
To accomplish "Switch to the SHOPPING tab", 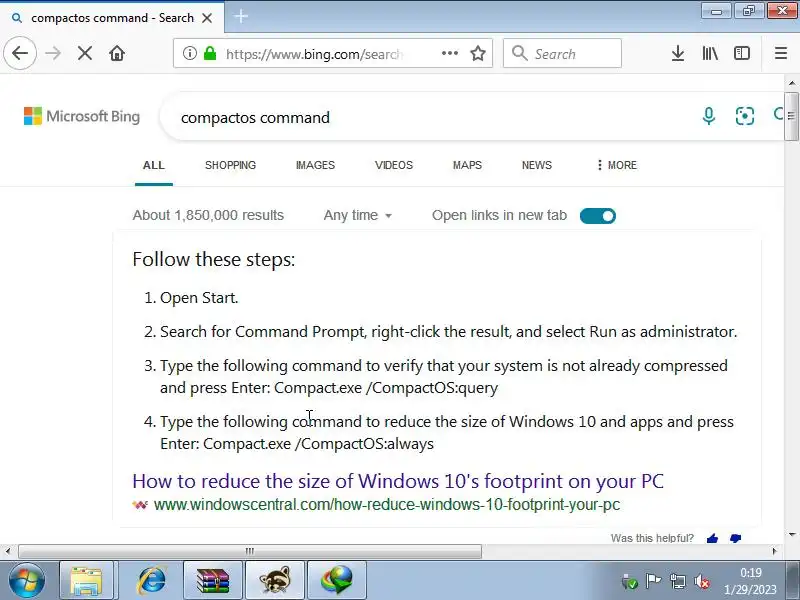I will pyautogui.click(x=230, y=165).
